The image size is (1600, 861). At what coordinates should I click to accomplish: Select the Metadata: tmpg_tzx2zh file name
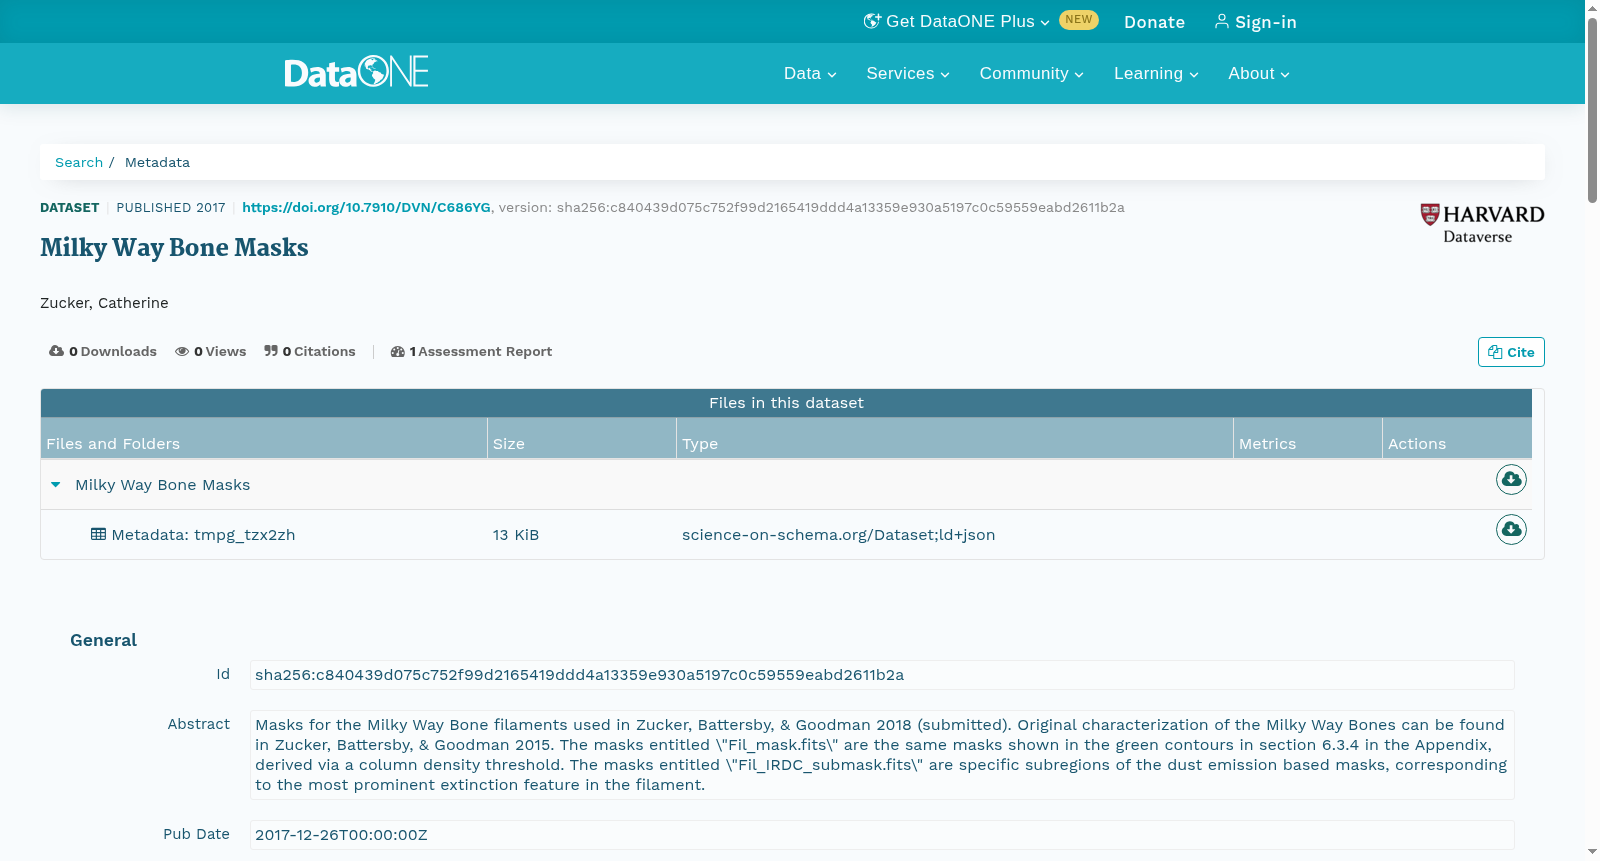pos(203,535)
